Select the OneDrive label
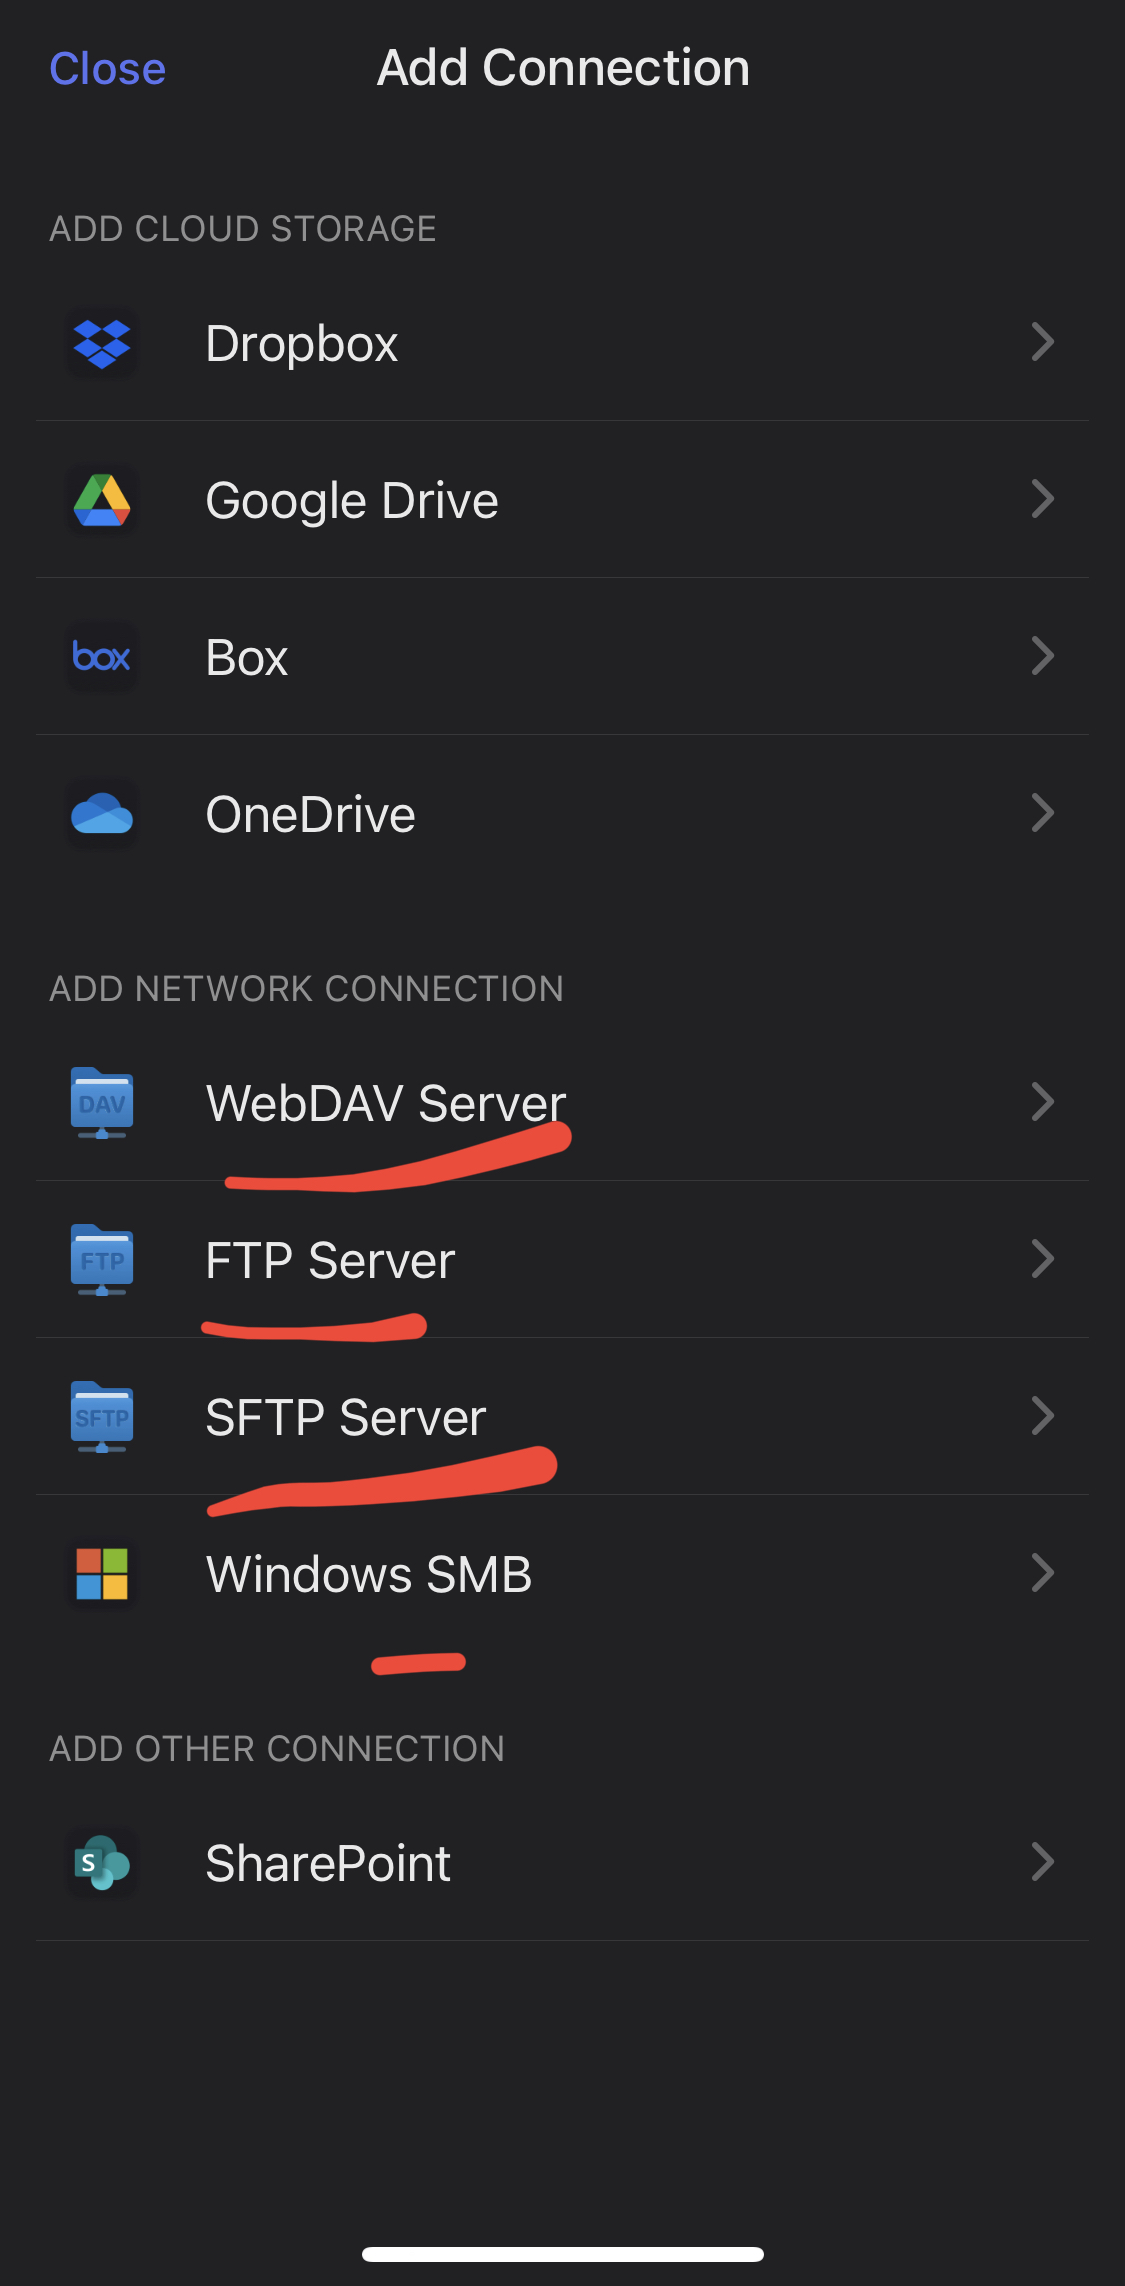This screenshot has height=2286, width=1125. click(310, 814)
